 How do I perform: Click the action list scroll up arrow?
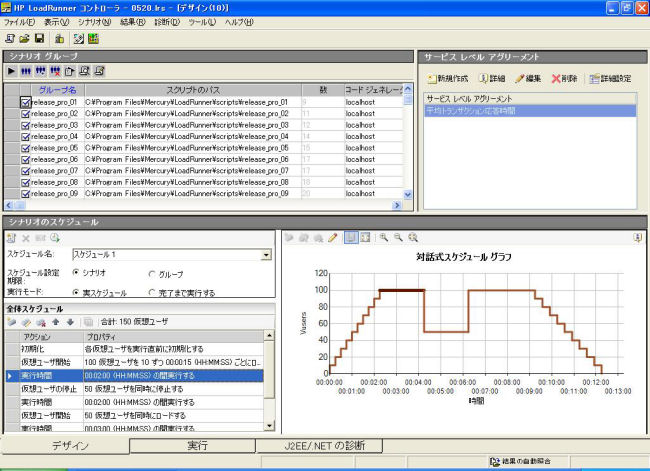pos(269,335)
